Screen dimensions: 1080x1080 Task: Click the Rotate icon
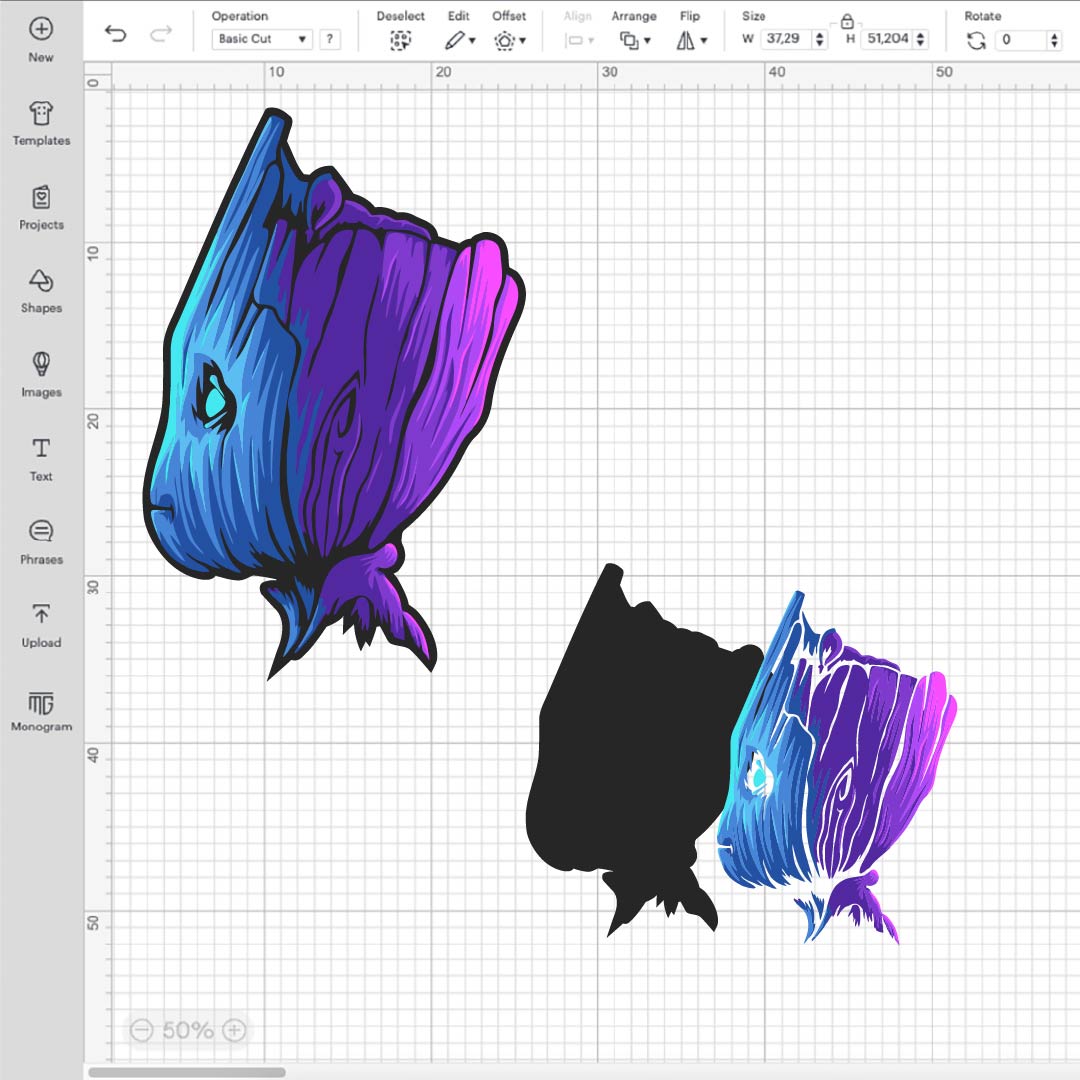coord(976,41)
